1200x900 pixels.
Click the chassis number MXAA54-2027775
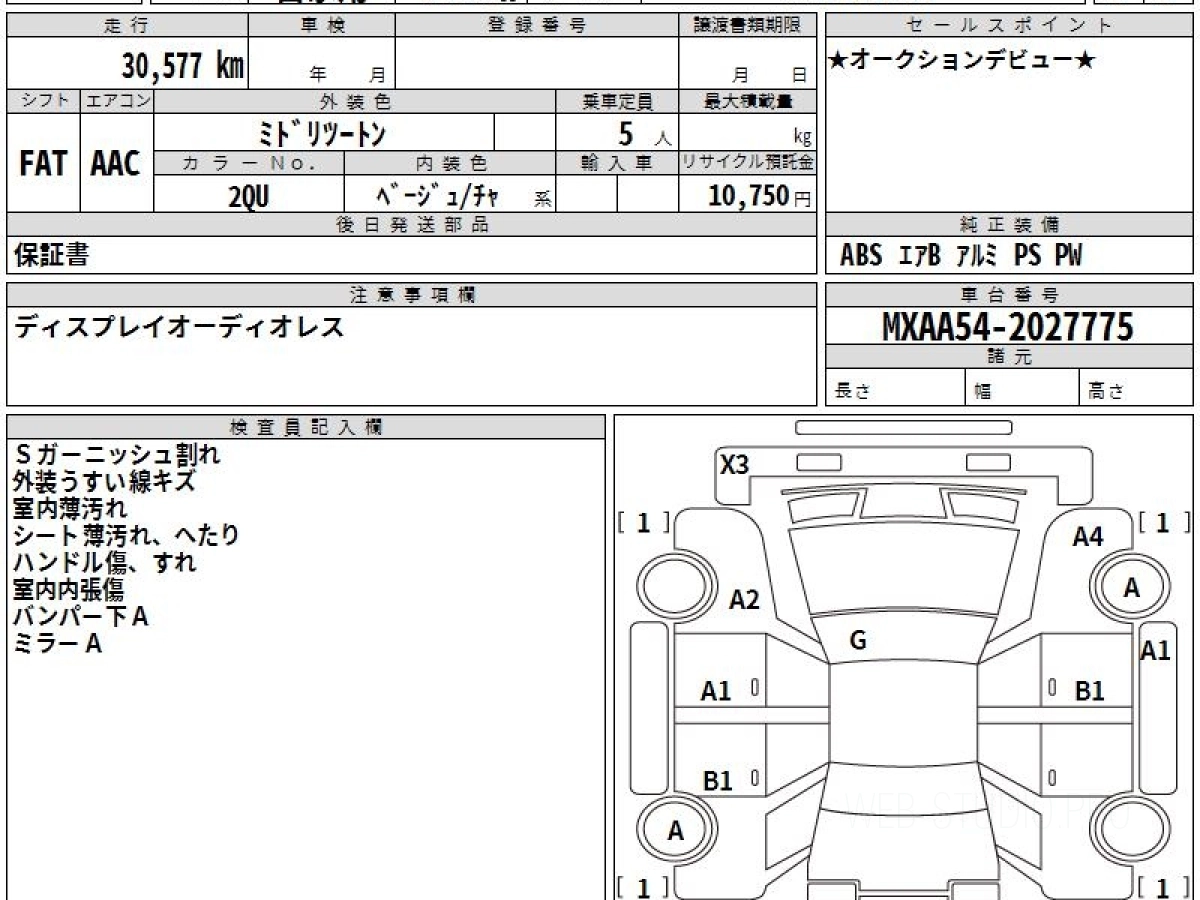point(1007,327)
